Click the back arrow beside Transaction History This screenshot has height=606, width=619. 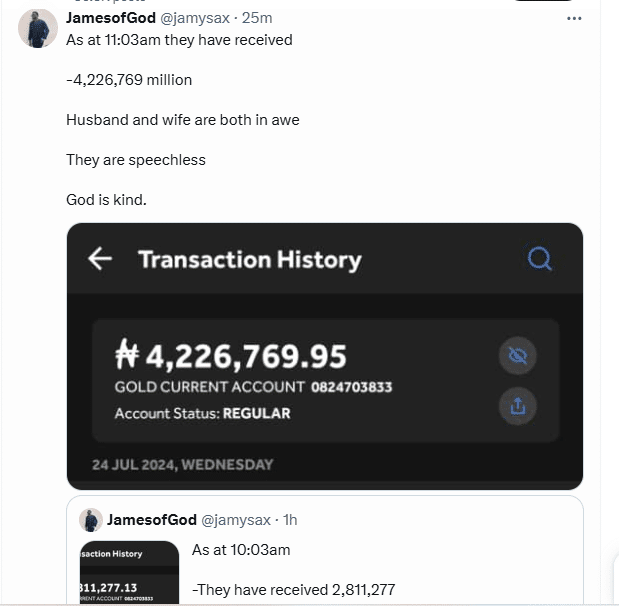100,260
